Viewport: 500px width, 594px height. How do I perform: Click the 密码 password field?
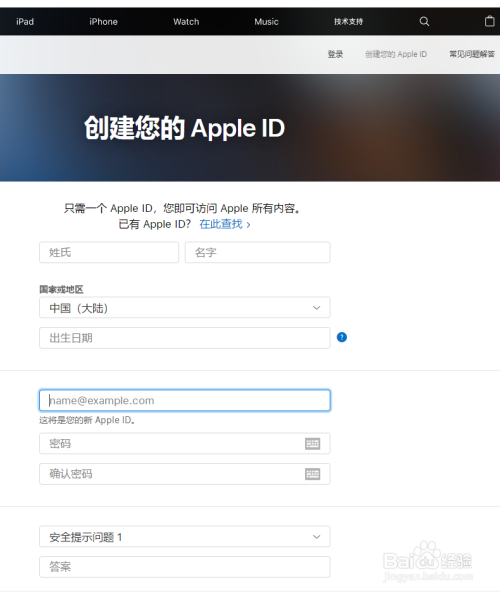pyautogui.click(x=185, y=443)
